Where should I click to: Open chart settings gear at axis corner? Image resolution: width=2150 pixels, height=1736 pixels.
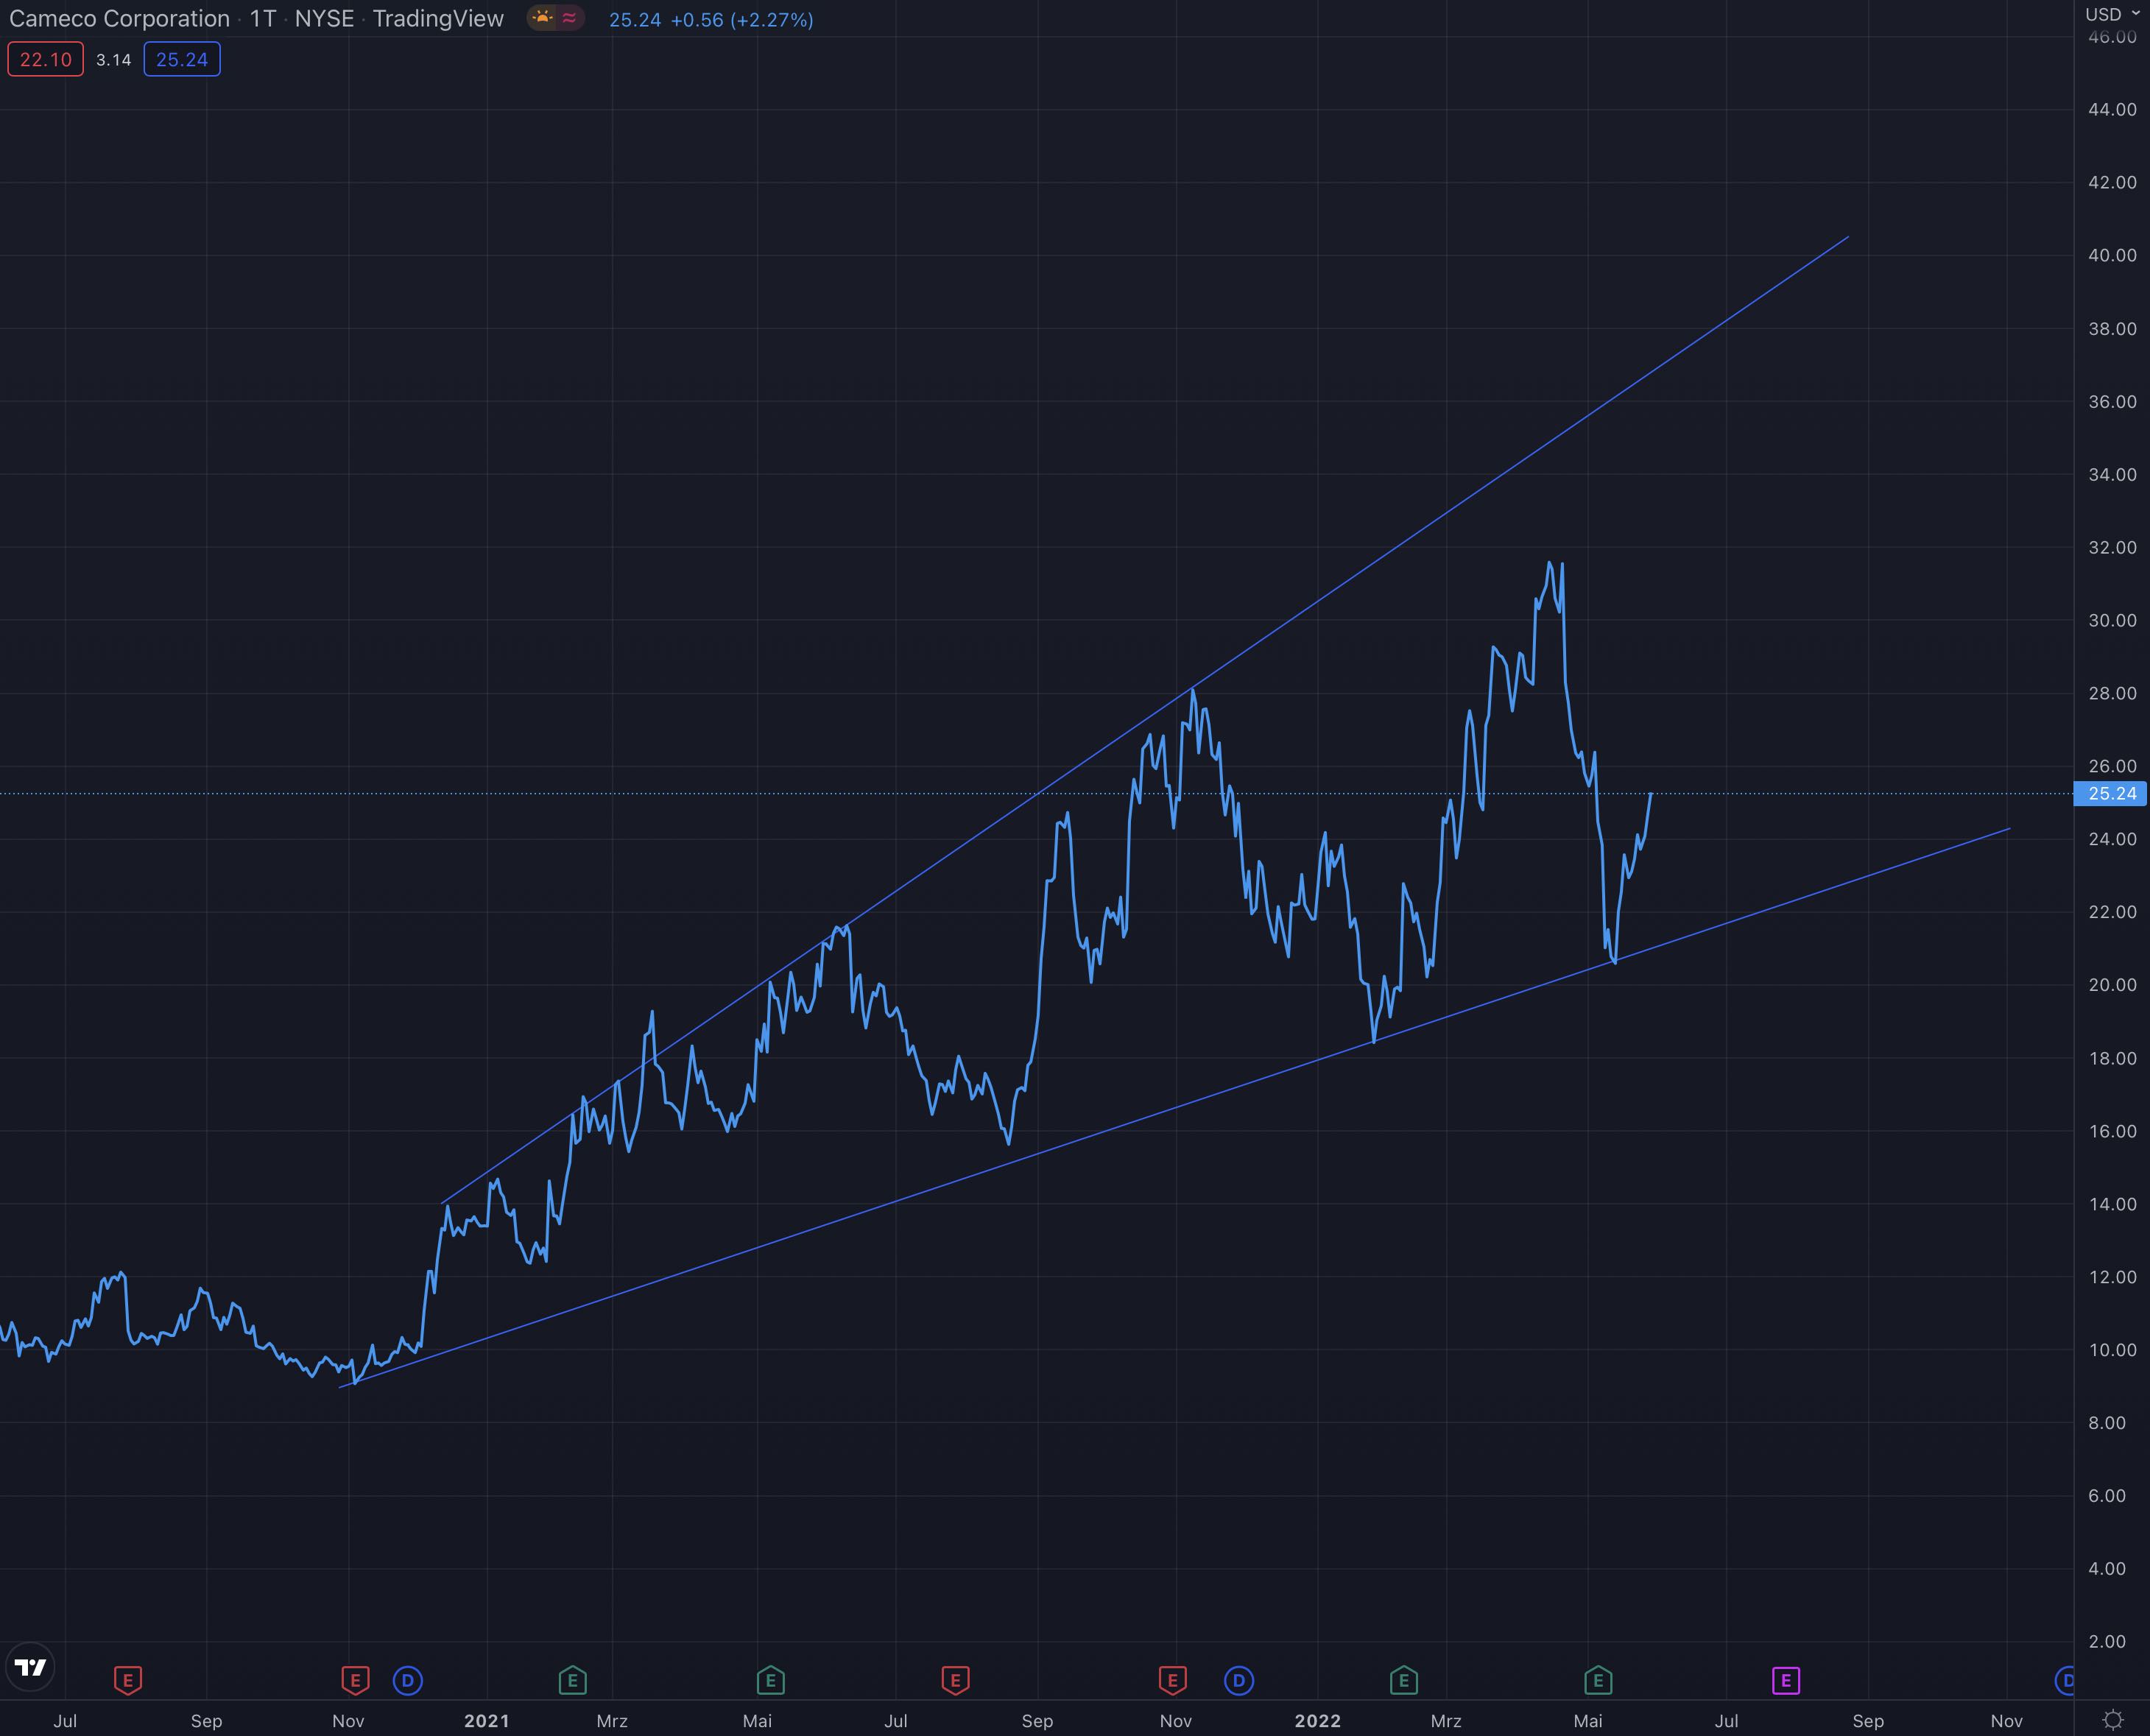(2112, 1719)
